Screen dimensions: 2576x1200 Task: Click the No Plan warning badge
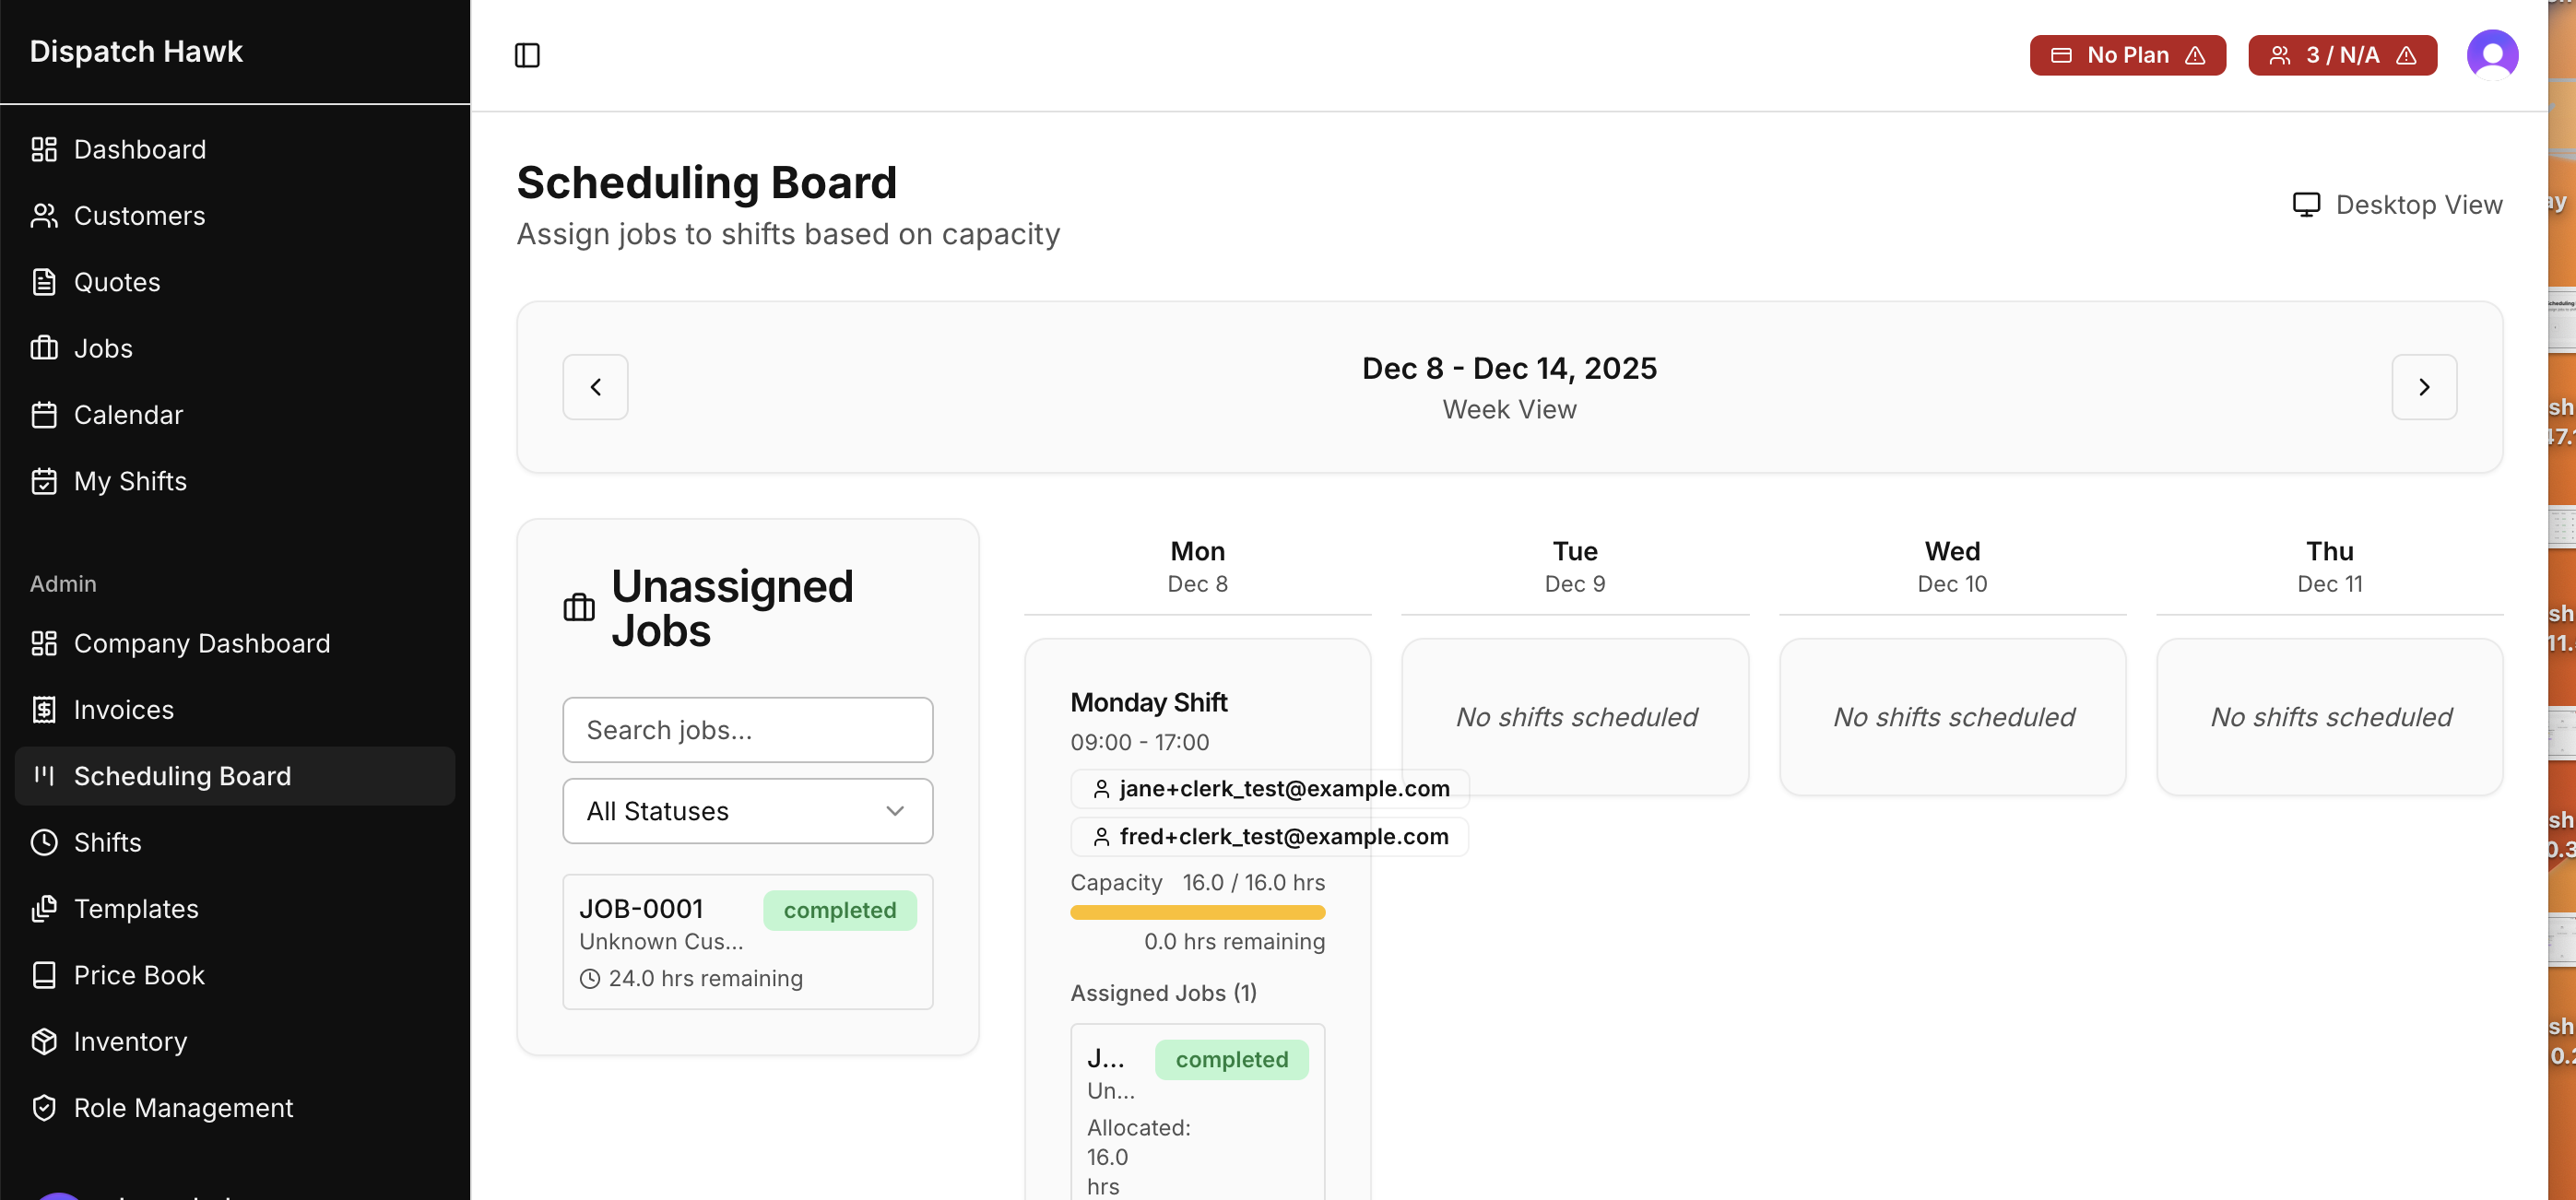(2127, 55)
